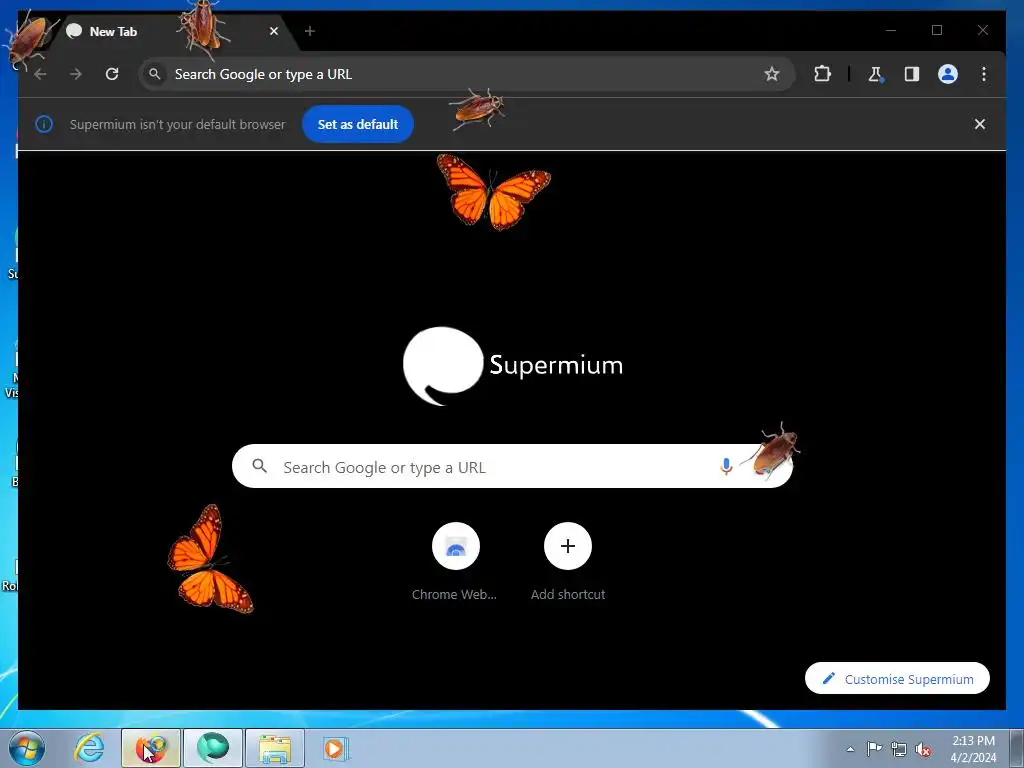This screenshot has width=1024, height=768.
Task: Bookmark this tab with the star icon
Action: [771, 74]
